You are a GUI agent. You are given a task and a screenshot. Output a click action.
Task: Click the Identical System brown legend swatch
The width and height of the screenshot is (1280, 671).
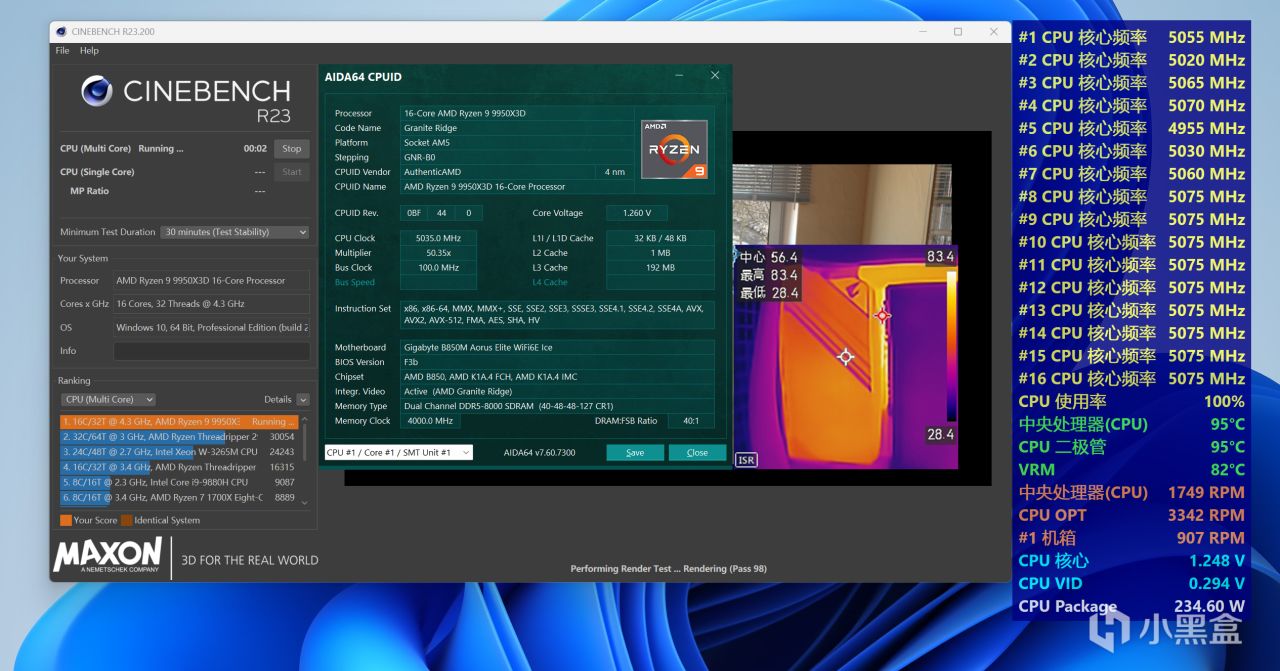point(127,520)
